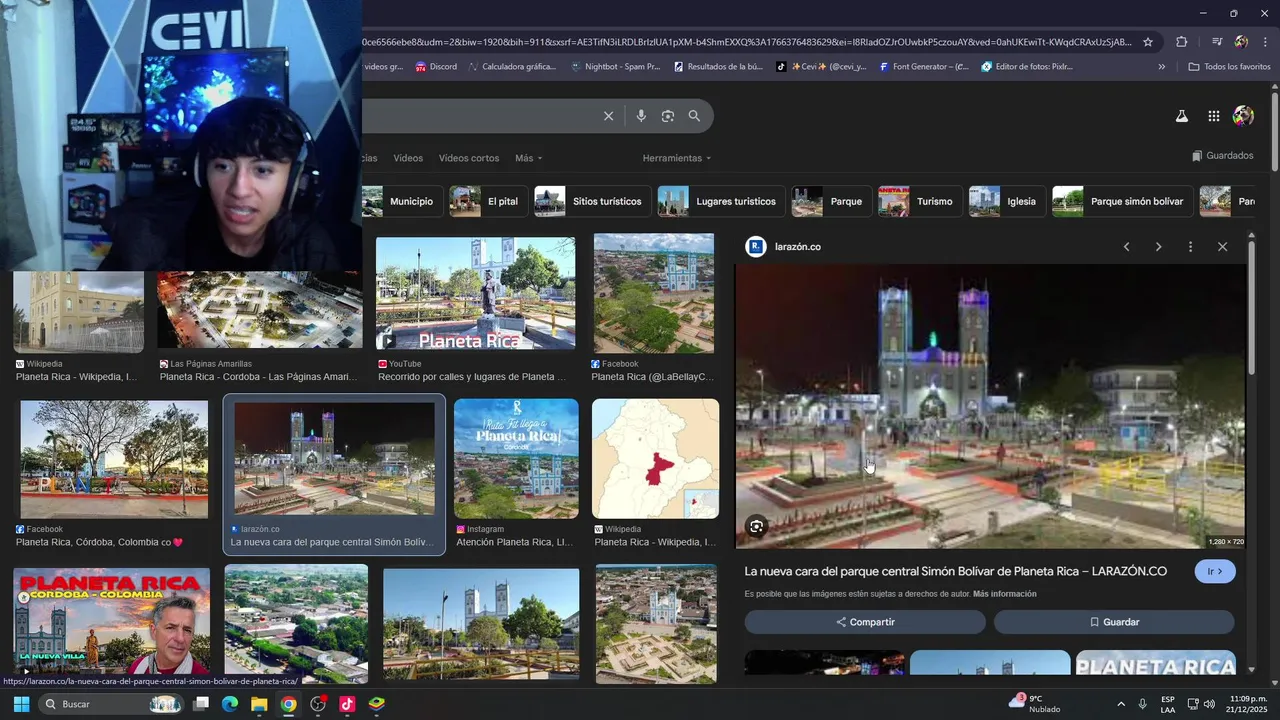This screenshot has height=720, width=1280.
Task: Switch to the Videos cortos tab
Action: 469,158
